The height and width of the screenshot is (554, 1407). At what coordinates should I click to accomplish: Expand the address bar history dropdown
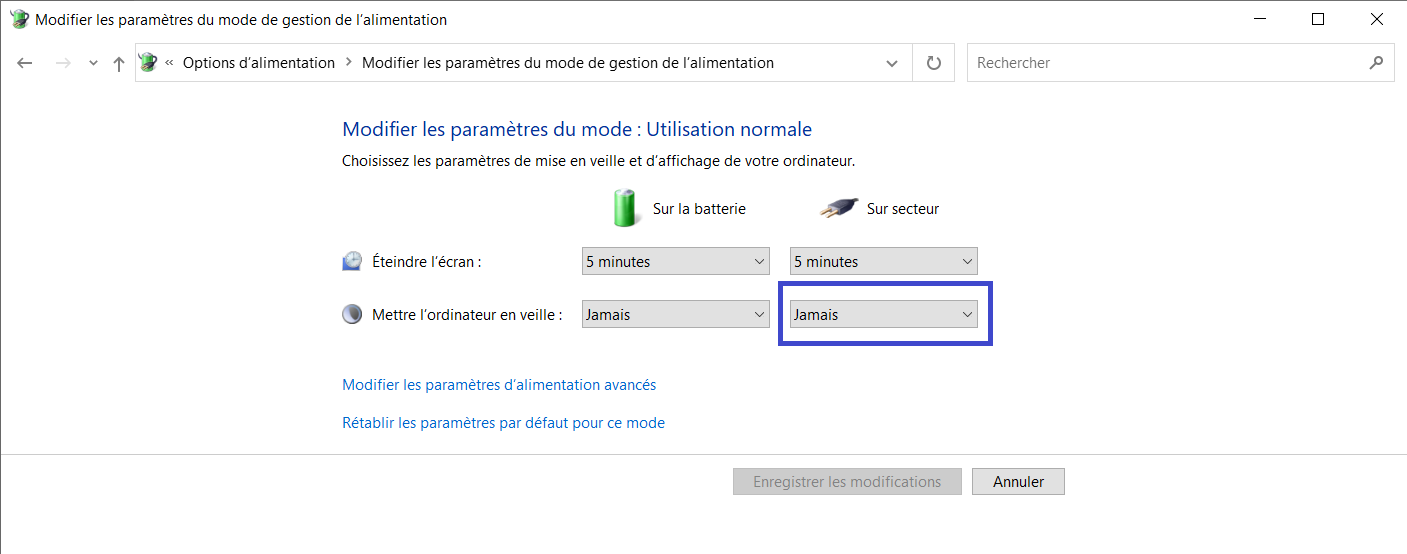[x=892, y=63]
